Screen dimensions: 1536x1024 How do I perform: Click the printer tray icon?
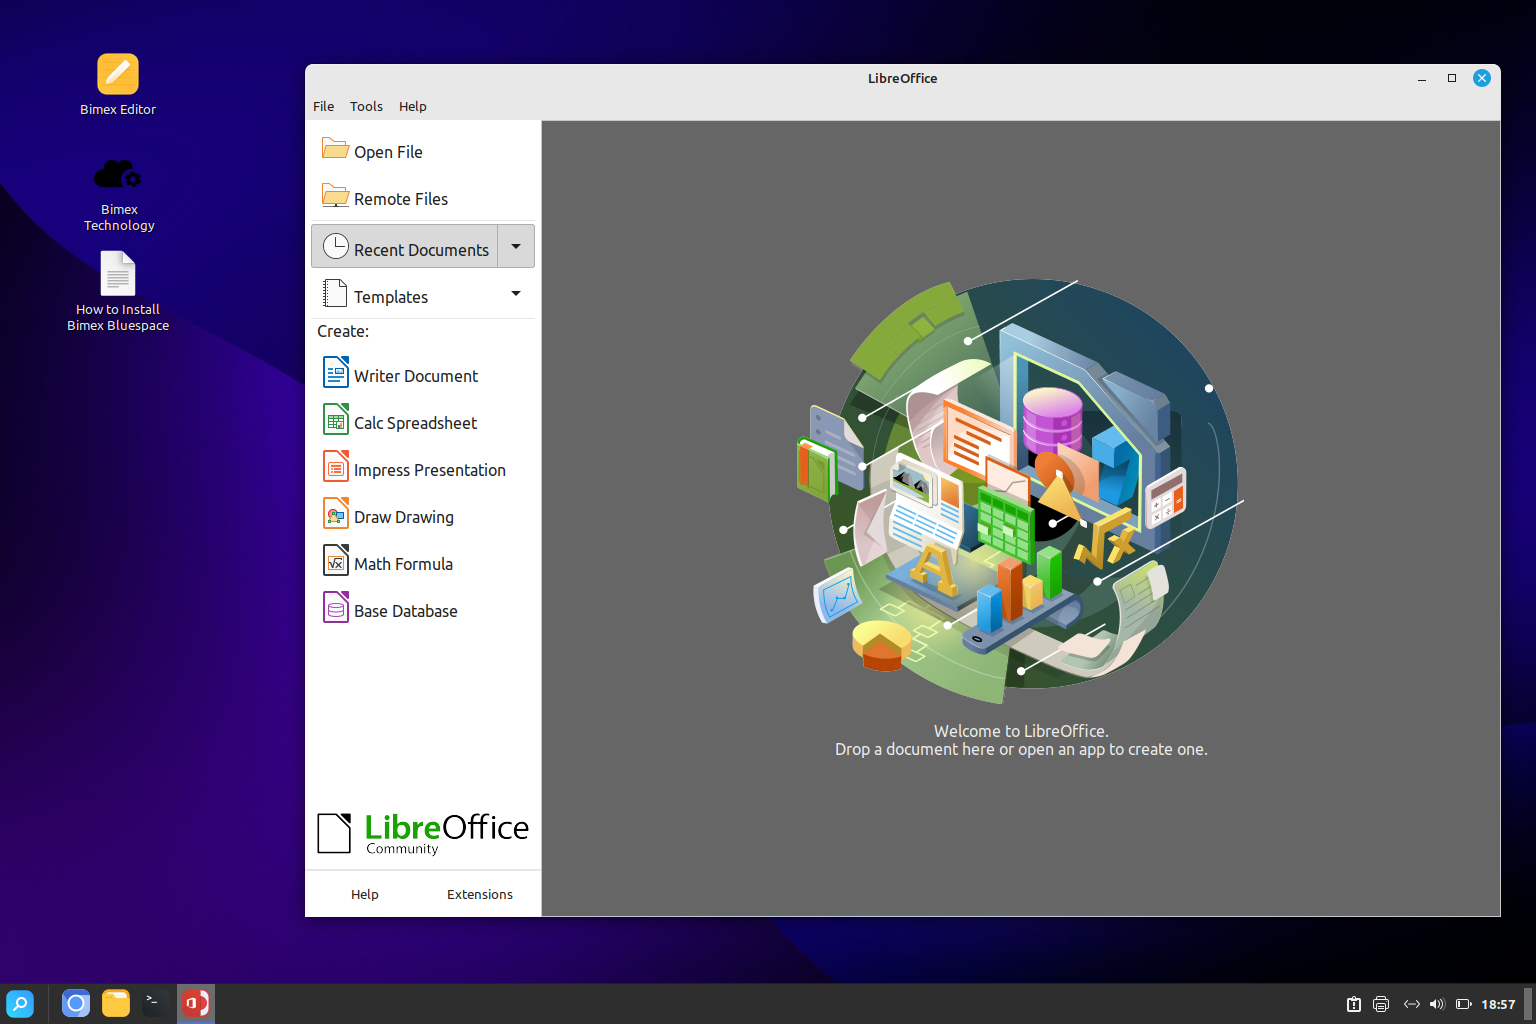pyautogui.click(x=1381, y=1004)
